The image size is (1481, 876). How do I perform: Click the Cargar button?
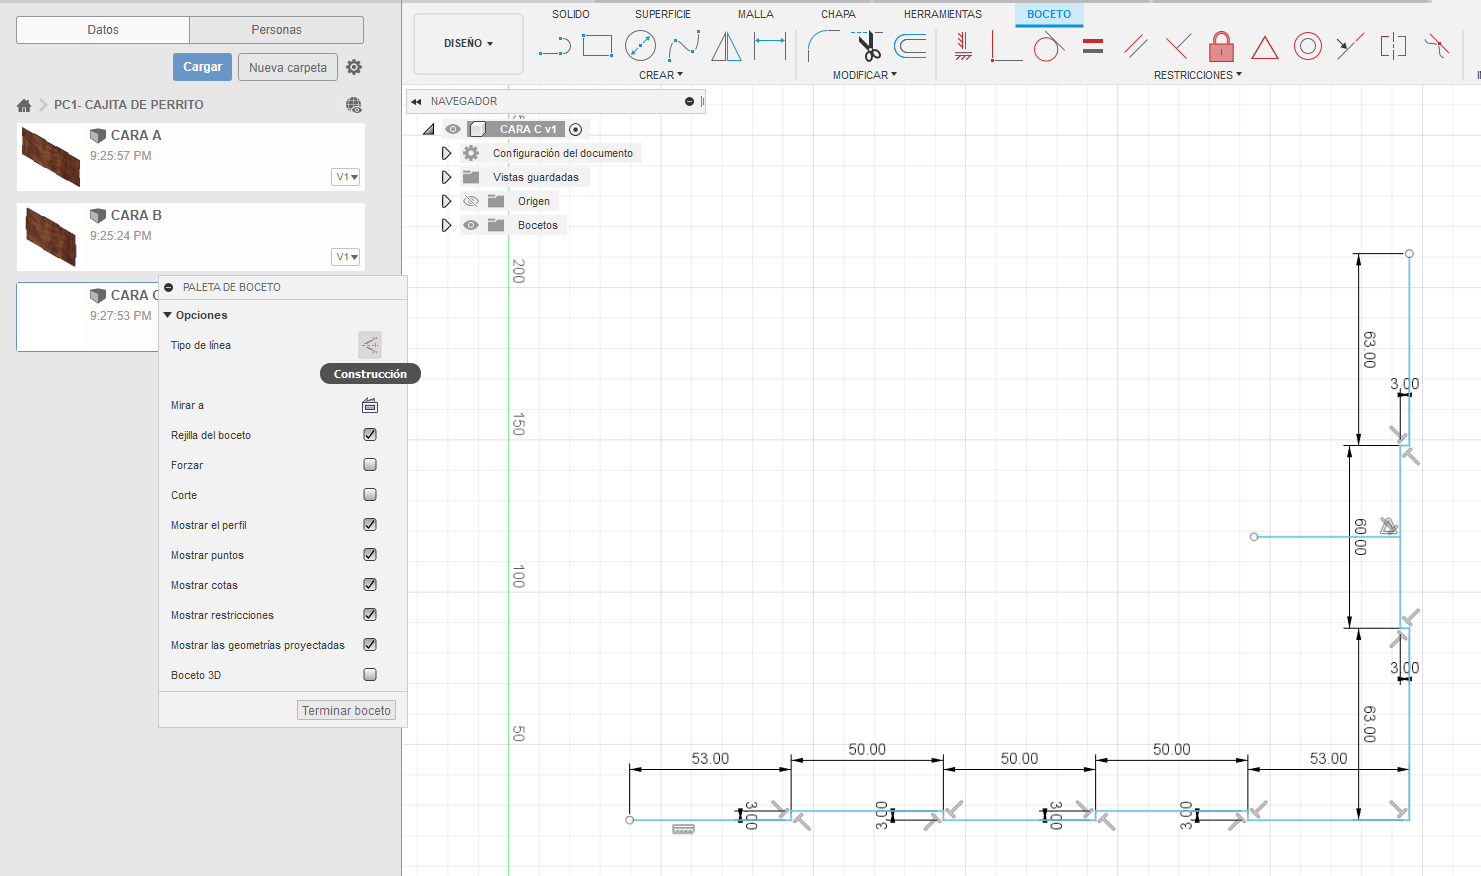click(x=203, y=67)
